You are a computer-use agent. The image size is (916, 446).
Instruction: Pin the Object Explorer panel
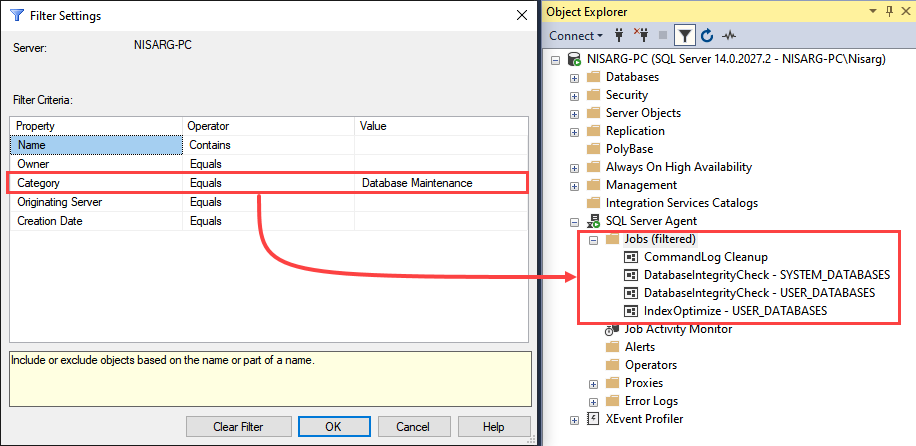tap(890, 11)
